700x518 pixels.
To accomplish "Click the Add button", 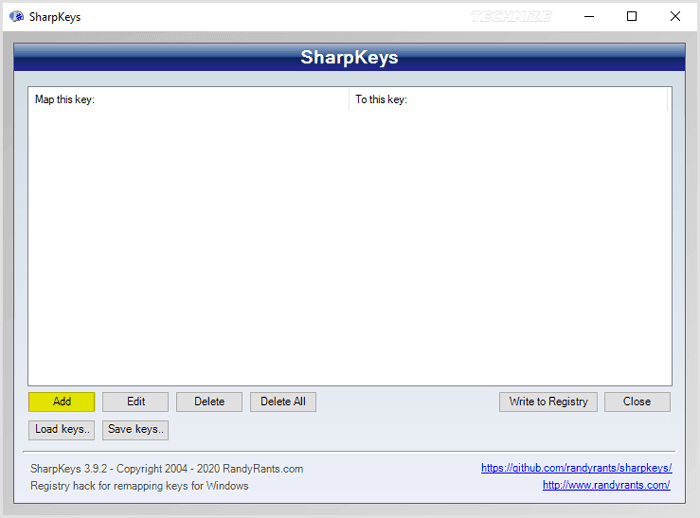I will (62, 401).
